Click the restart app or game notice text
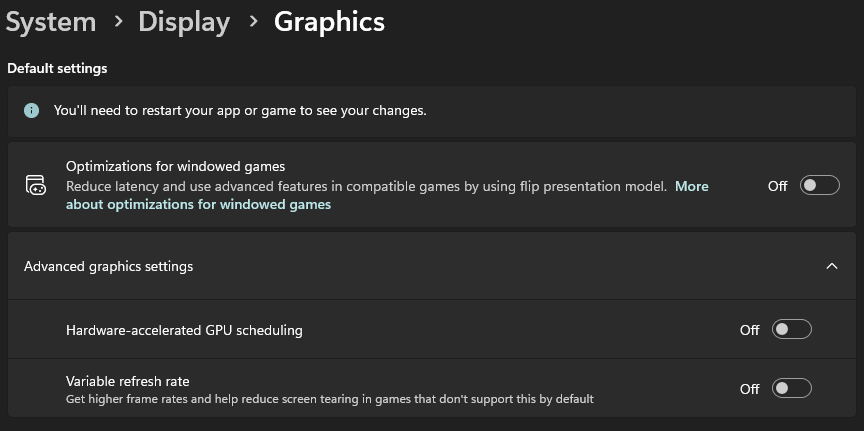 [x=240, y=110]
